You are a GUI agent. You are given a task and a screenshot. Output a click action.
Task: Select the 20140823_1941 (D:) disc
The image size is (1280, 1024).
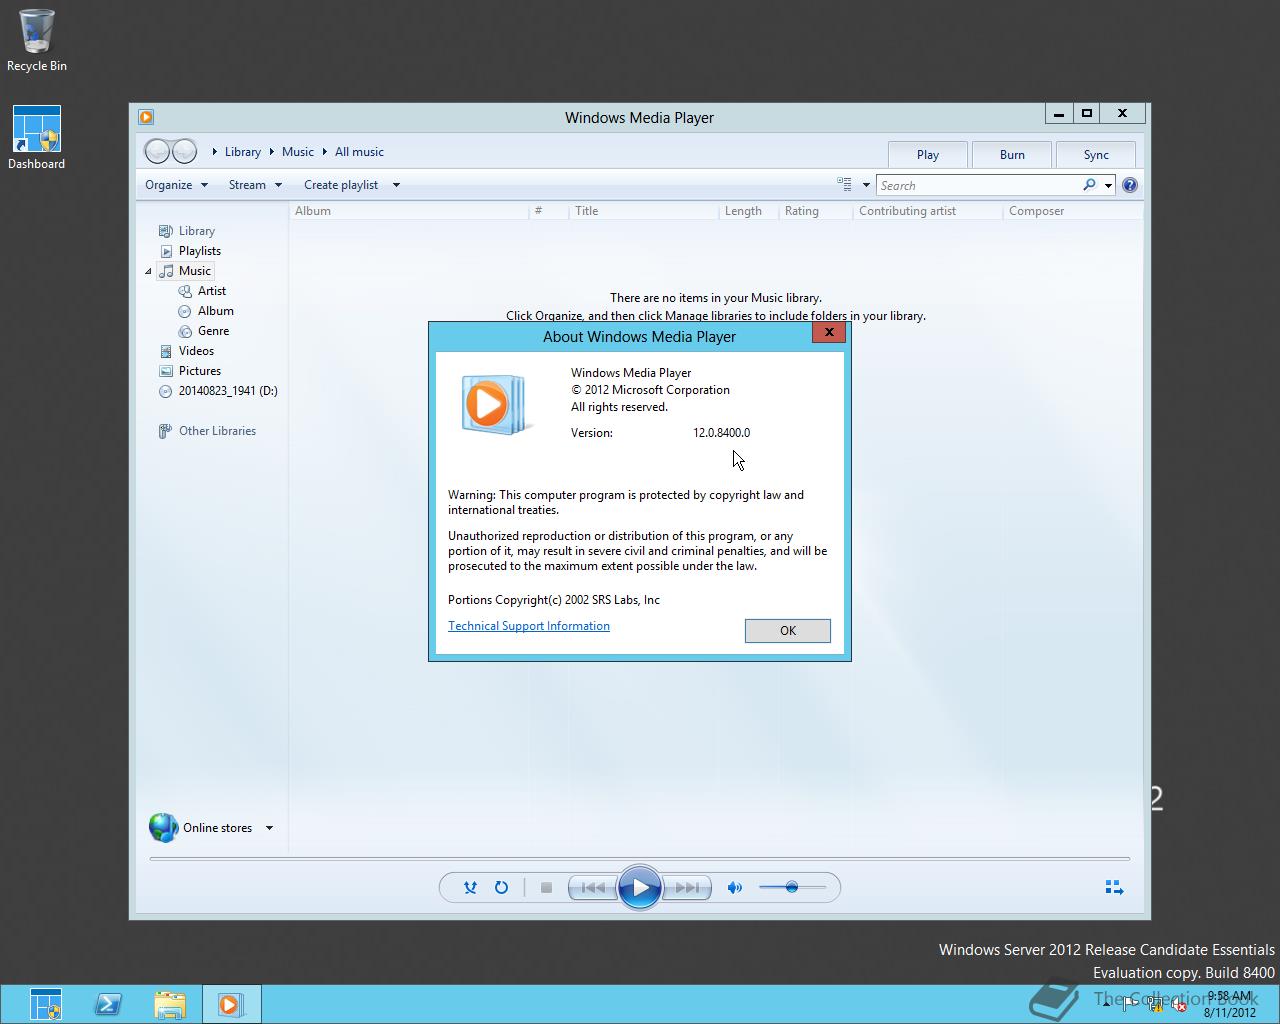coord(228,391)
